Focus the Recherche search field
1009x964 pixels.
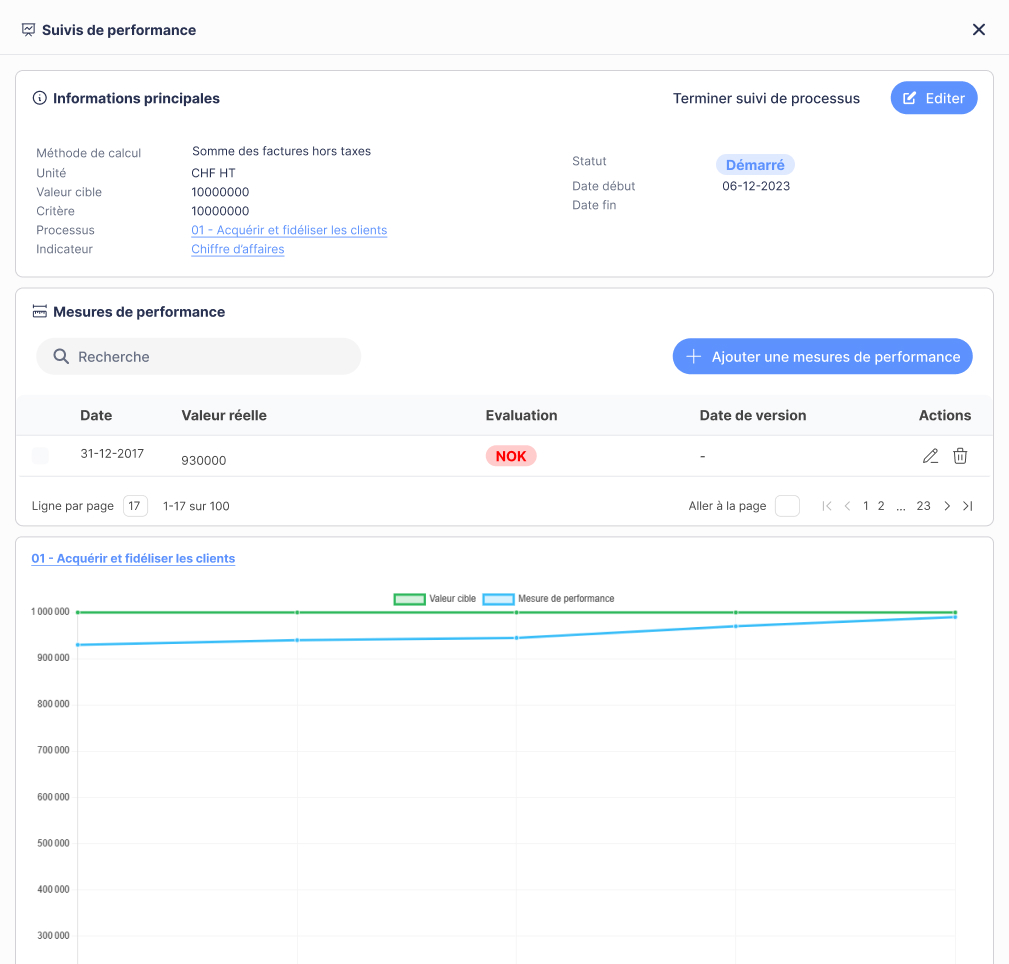[x=210, y=357]
